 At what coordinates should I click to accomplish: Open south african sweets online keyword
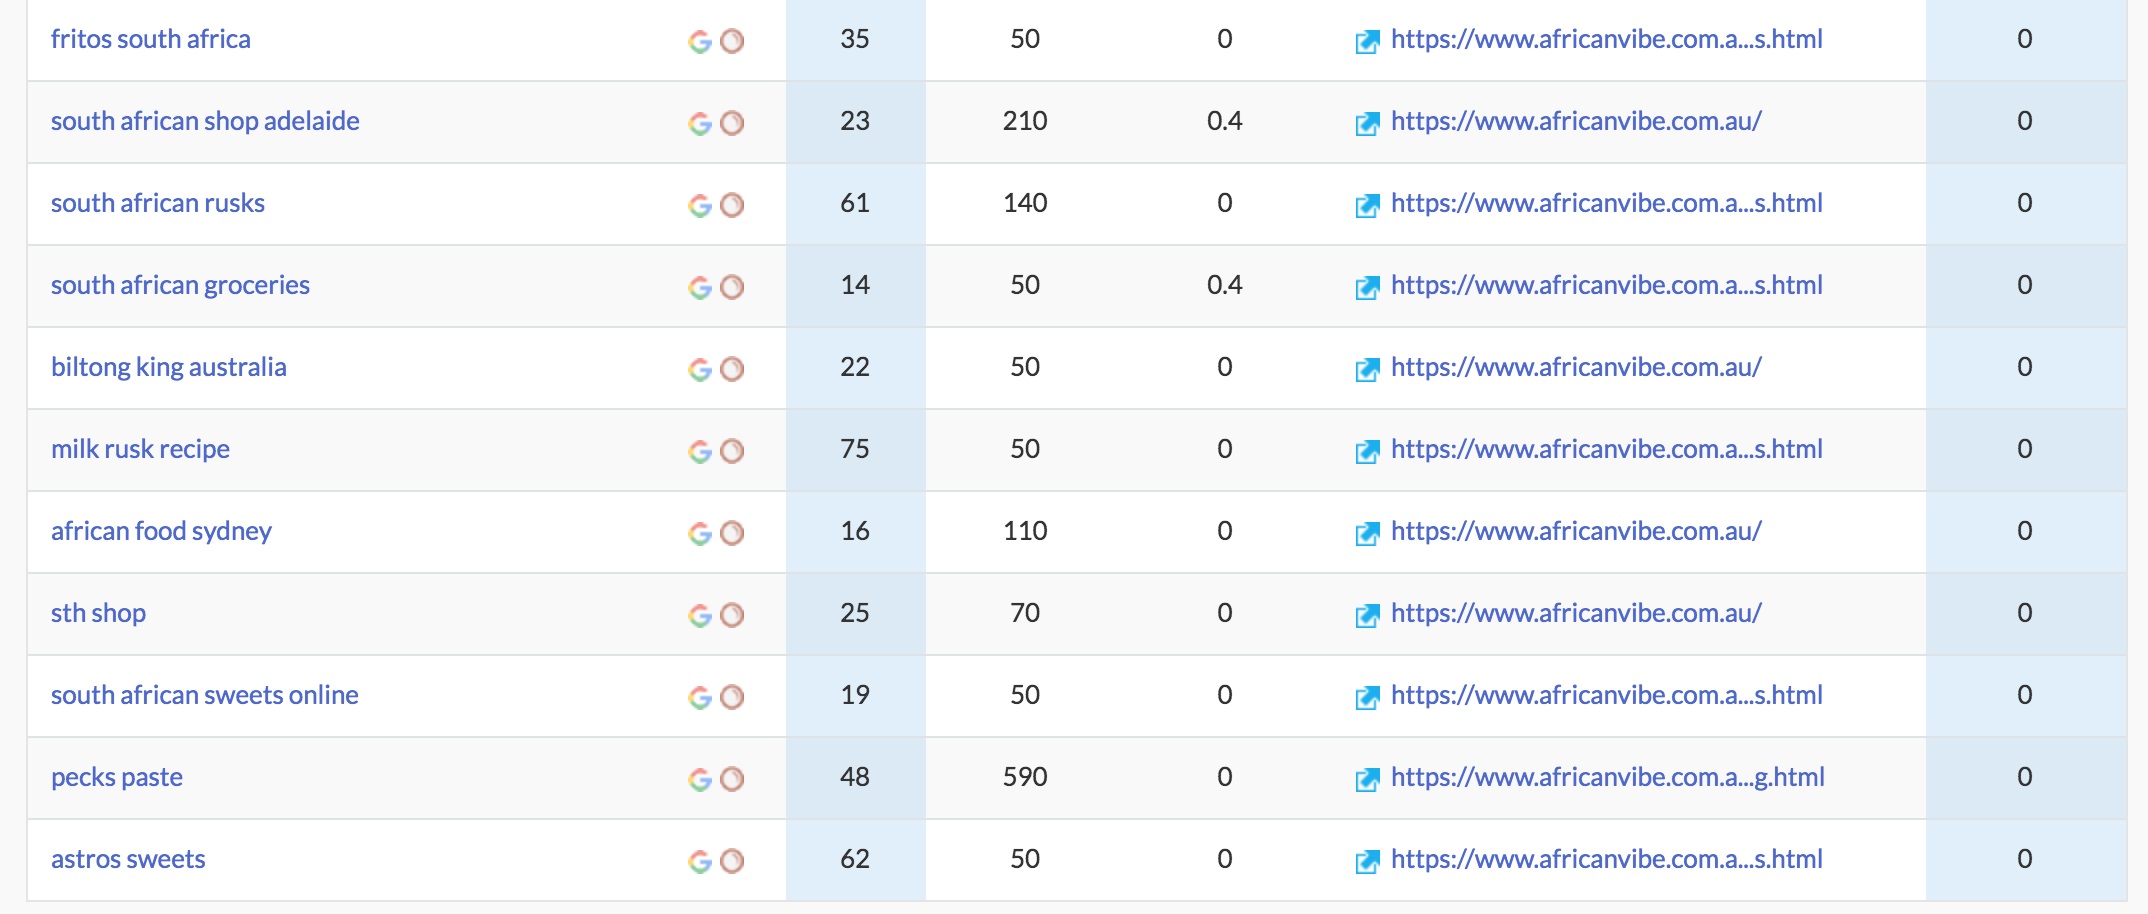(x=204, y=695)
